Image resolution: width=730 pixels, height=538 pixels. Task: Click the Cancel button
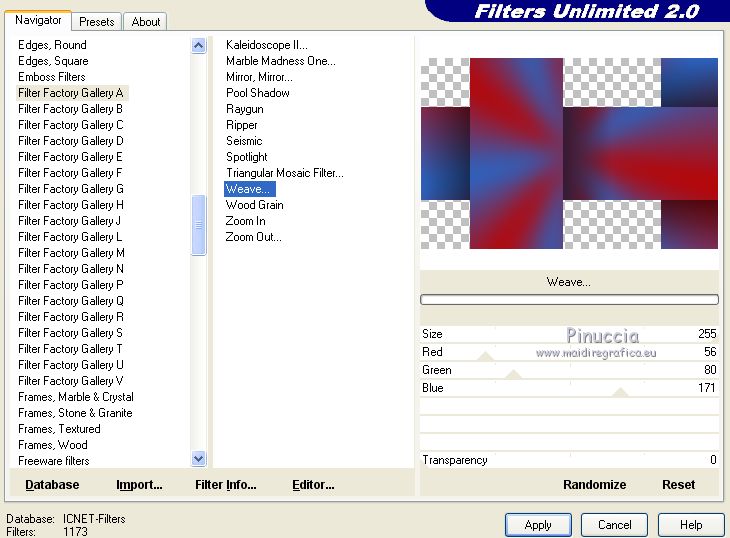coord(614,525)
